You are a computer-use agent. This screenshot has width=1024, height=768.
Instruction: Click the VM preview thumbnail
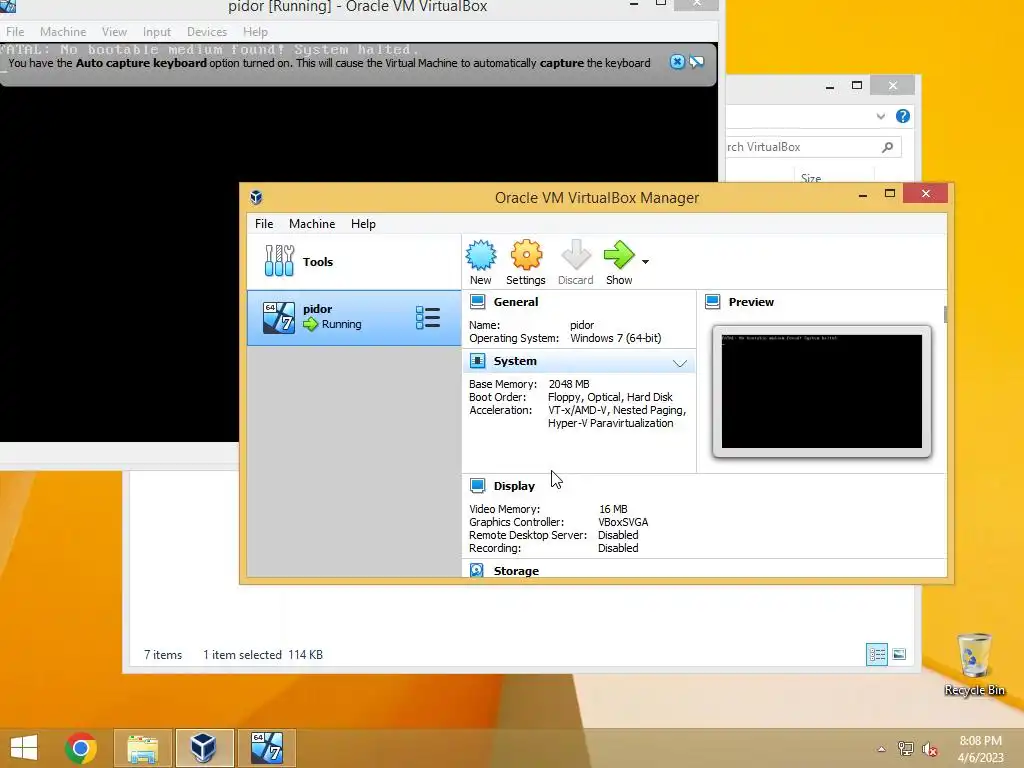tap(822, 391)
